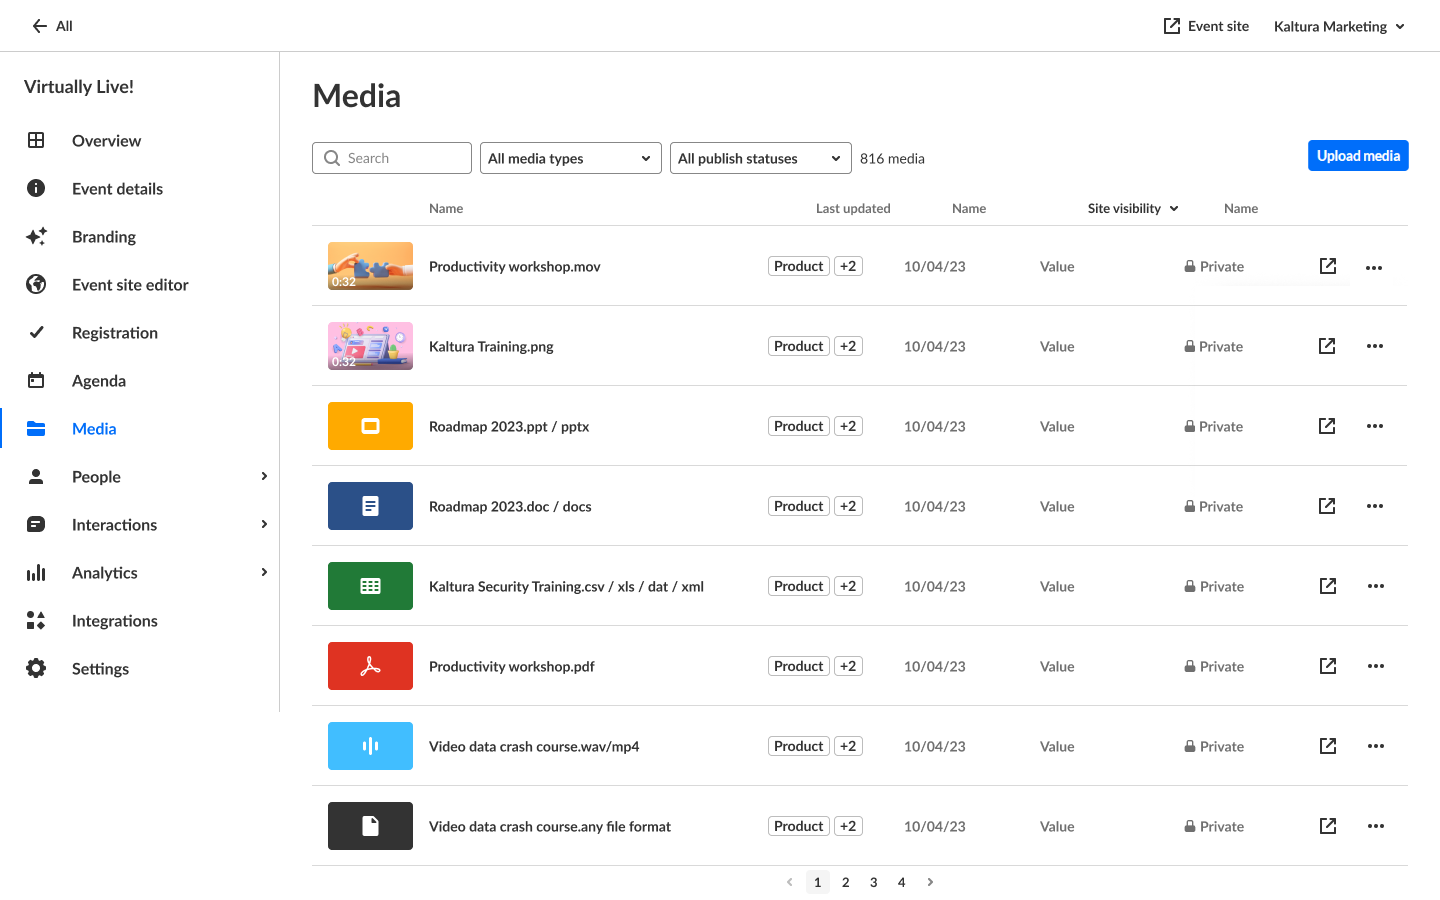Click the Integrations icon in sidebar
The height and width of the screenshot is (900, 1440).
pos(36,621)
